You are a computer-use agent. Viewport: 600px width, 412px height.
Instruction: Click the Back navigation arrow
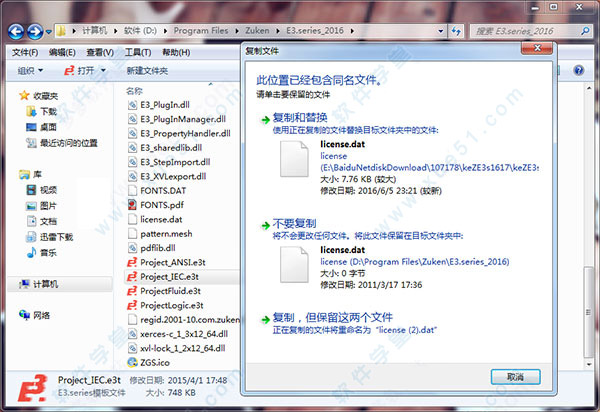coord(16,32)
